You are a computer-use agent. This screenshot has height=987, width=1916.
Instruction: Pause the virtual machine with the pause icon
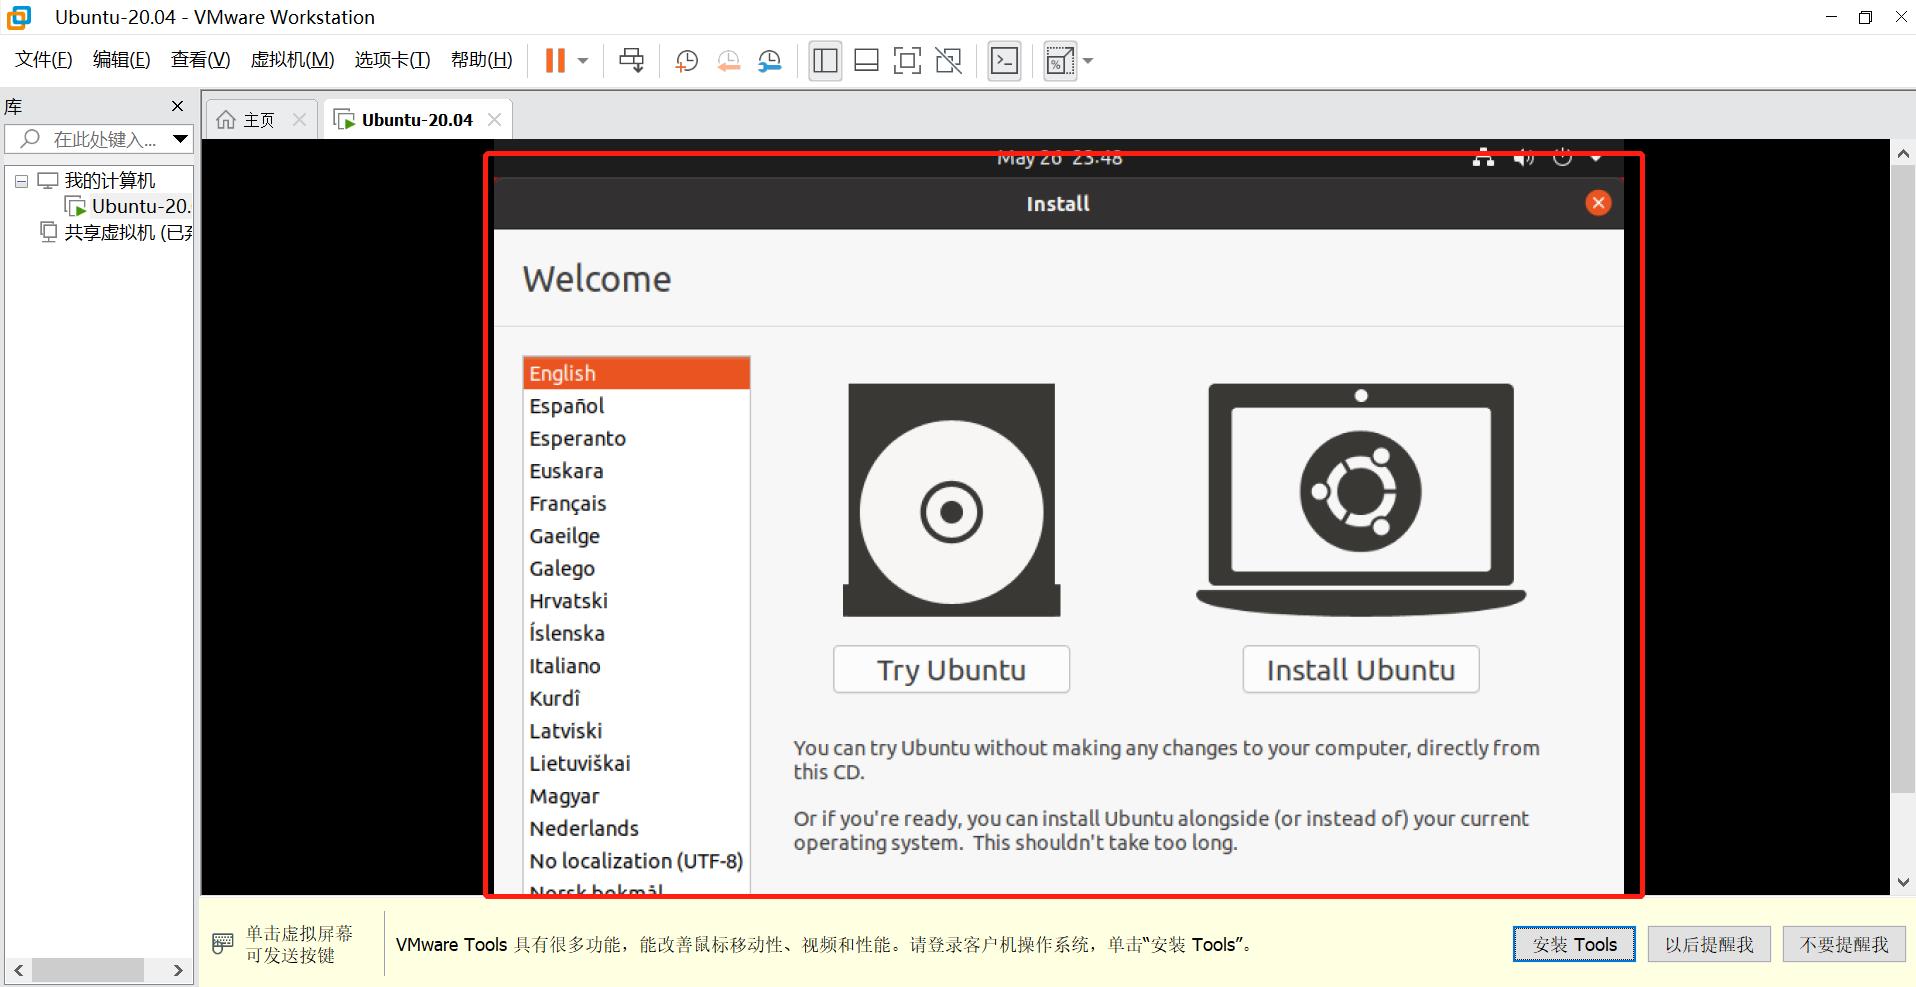pos(555,61)
